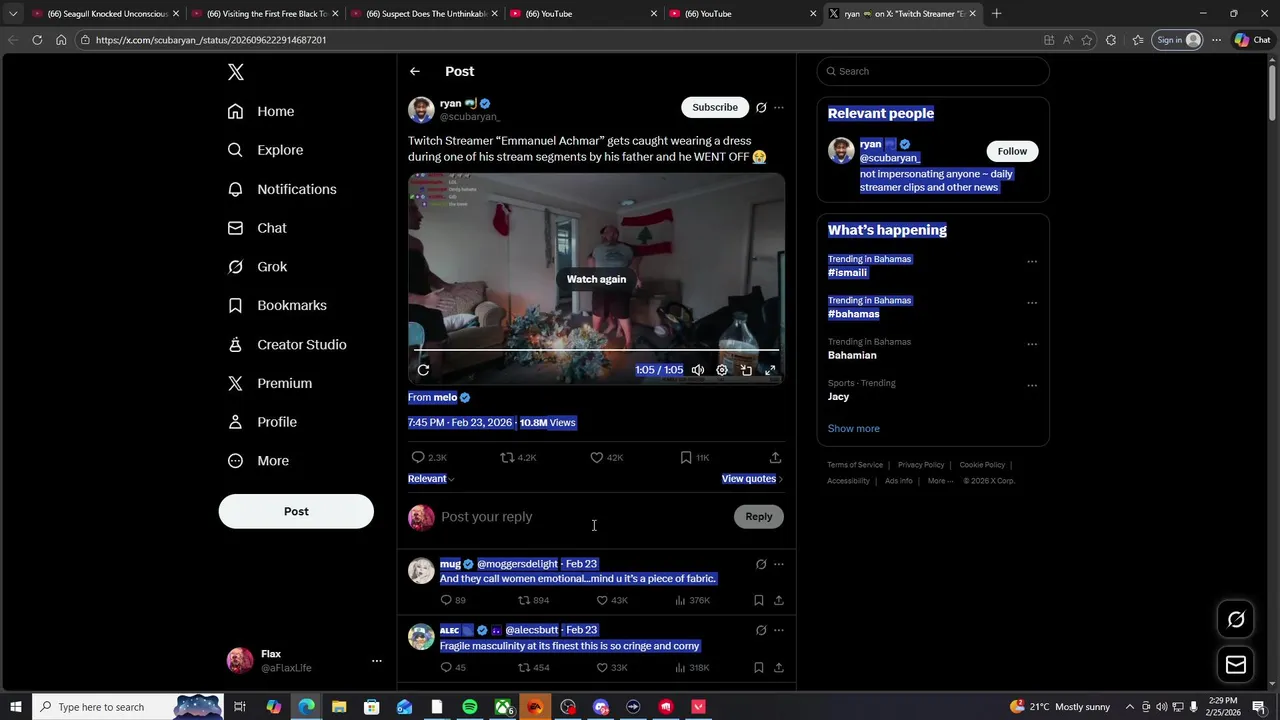Share the main post

coord(775,457)
